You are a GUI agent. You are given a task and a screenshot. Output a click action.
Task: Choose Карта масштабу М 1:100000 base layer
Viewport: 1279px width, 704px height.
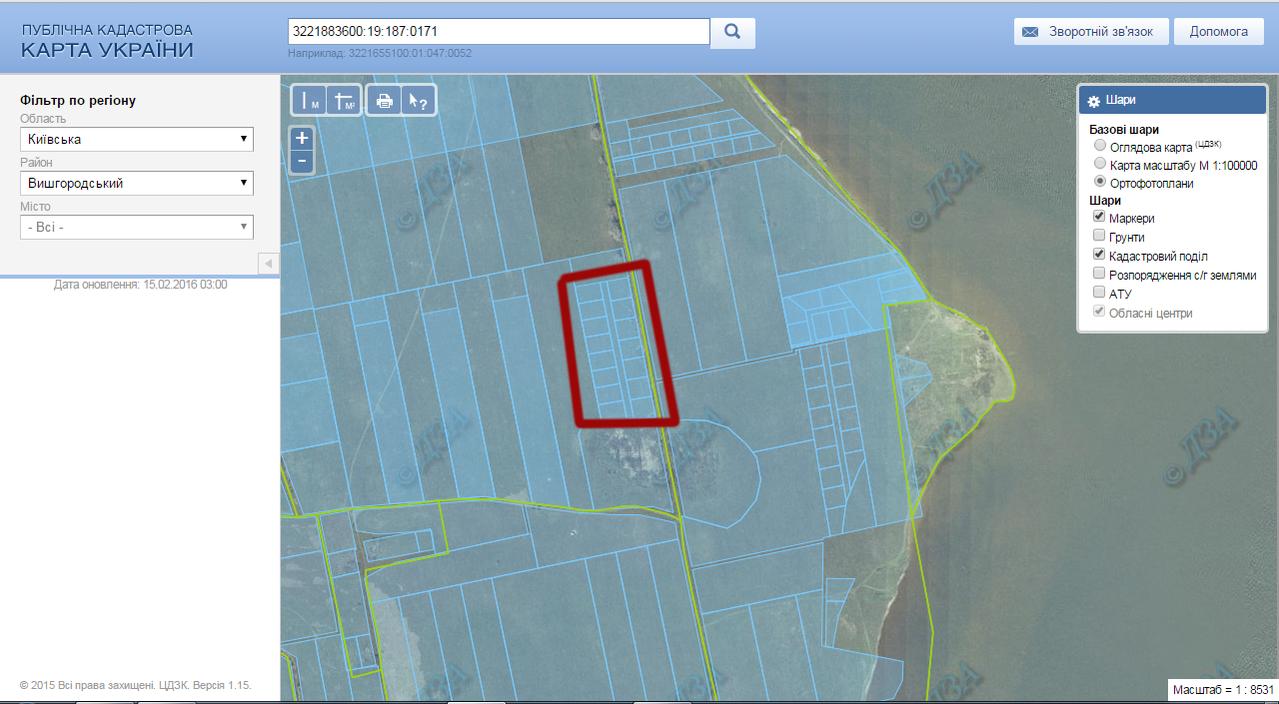click(1101, 164)
